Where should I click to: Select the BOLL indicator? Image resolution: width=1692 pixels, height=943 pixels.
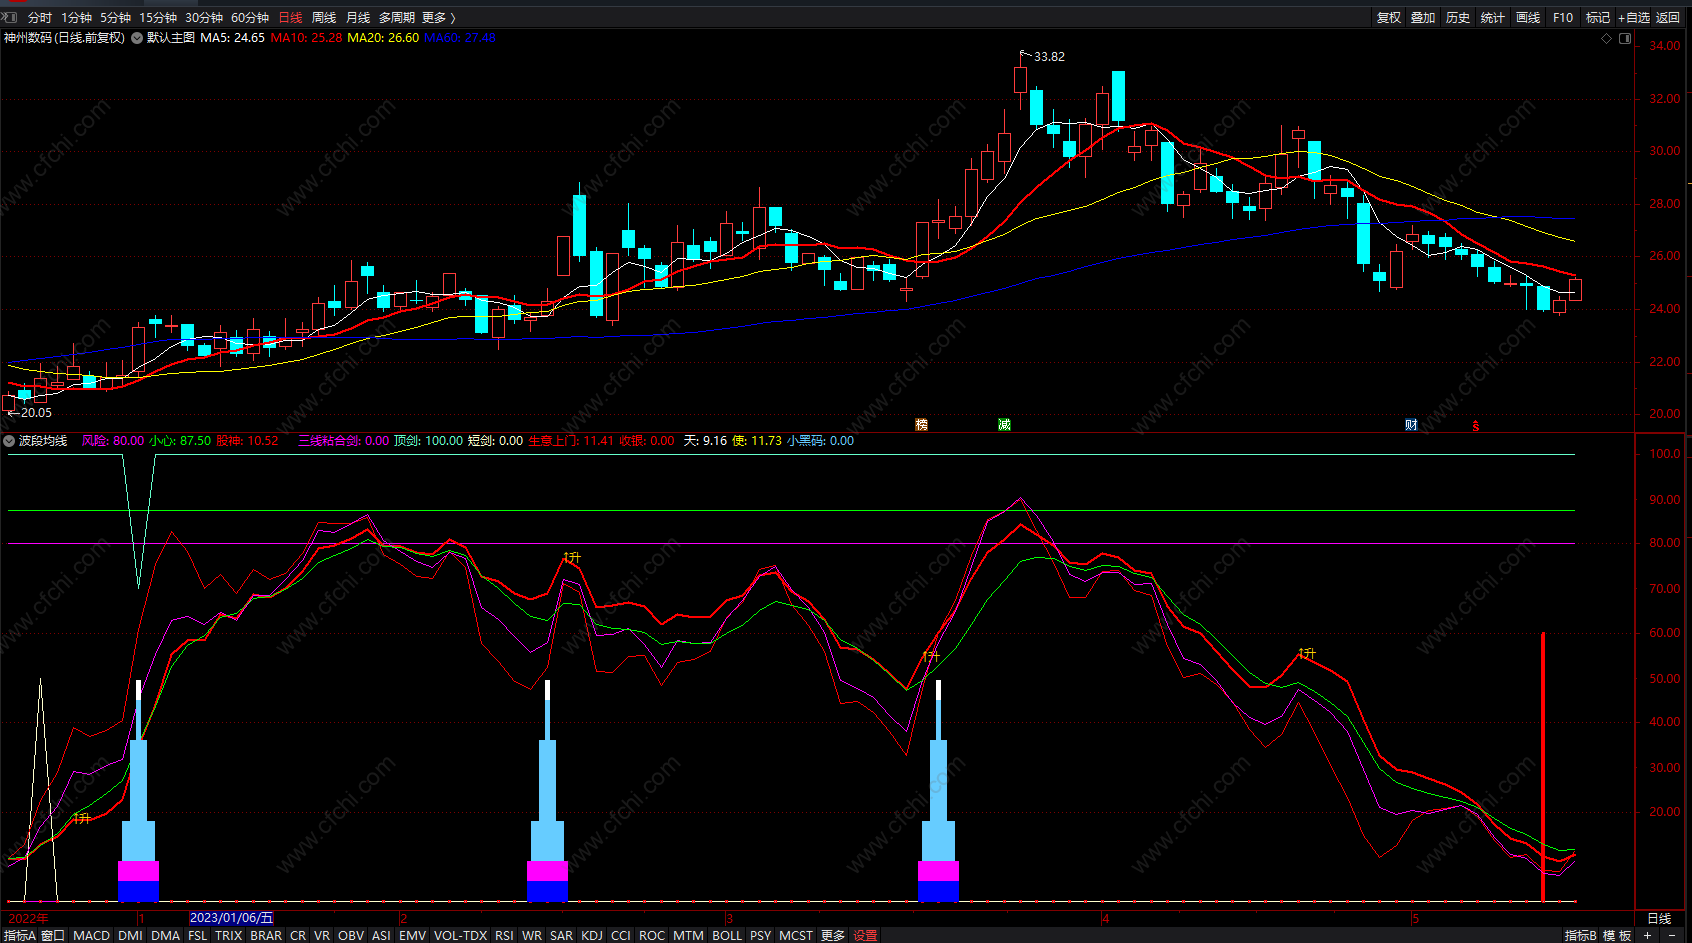point(727,936)
